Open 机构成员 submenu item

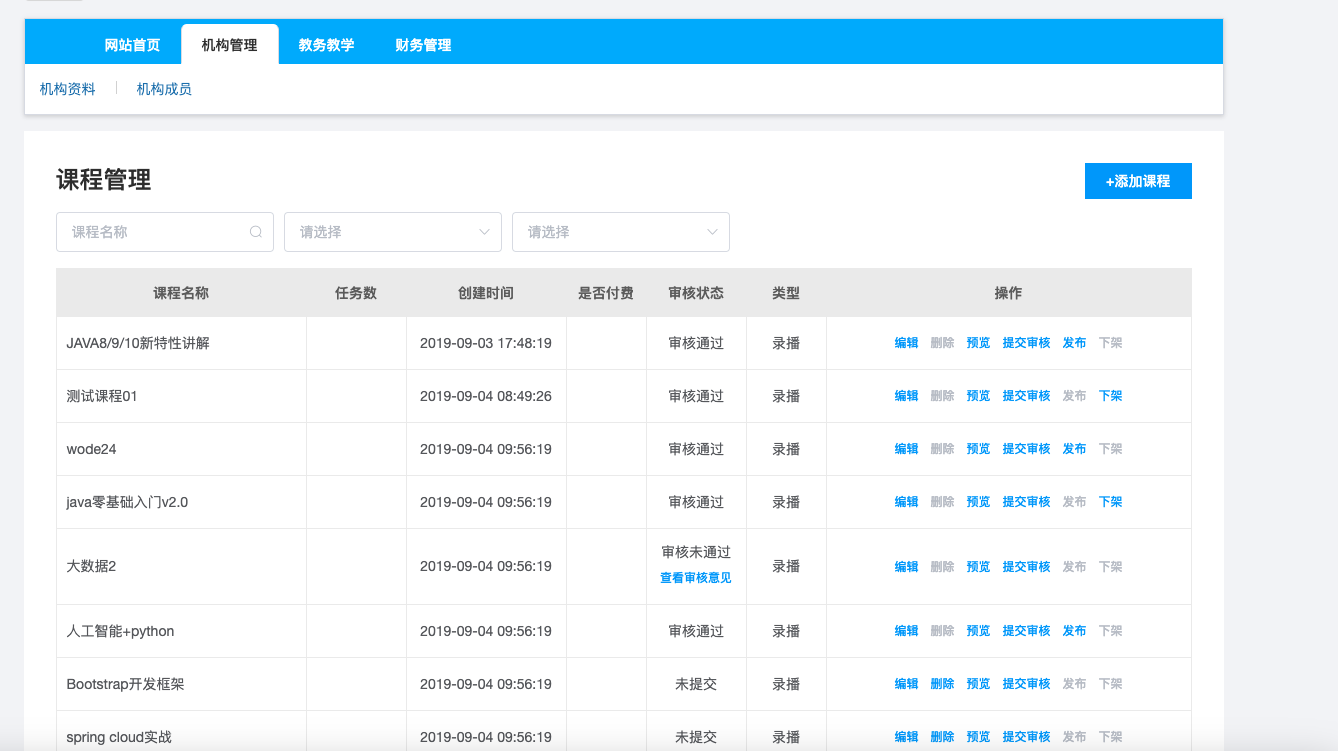[x=164, y=89]
